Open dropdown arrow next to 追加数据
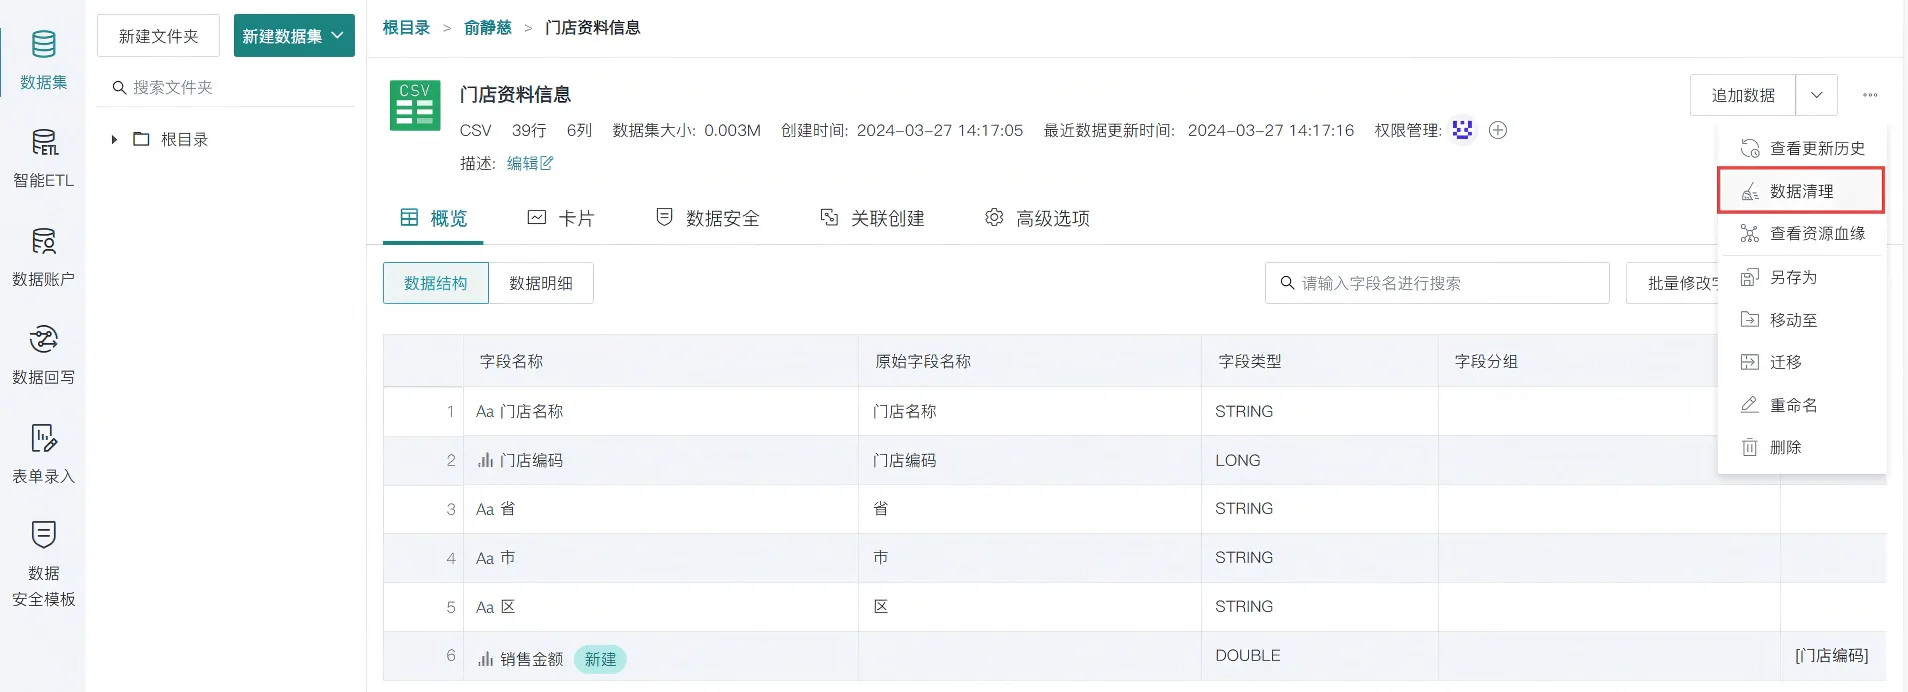The image size is (1908, 692). click(1816, 95)
